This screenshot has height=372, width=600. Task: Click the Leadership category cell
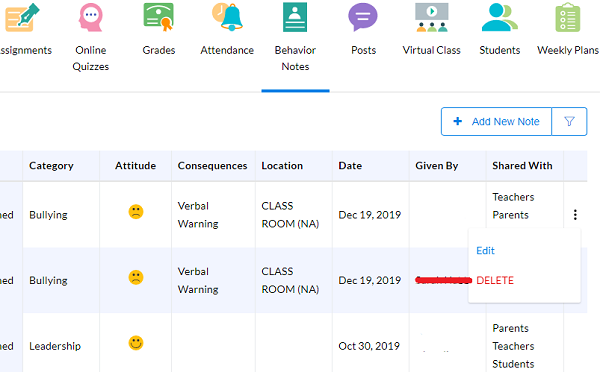coord(55,346)
